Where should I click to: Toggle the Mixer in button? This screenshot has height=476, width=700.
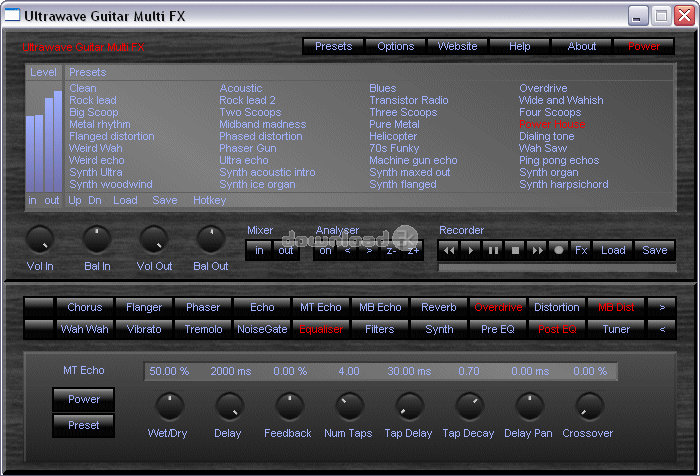tap(259, 251)
